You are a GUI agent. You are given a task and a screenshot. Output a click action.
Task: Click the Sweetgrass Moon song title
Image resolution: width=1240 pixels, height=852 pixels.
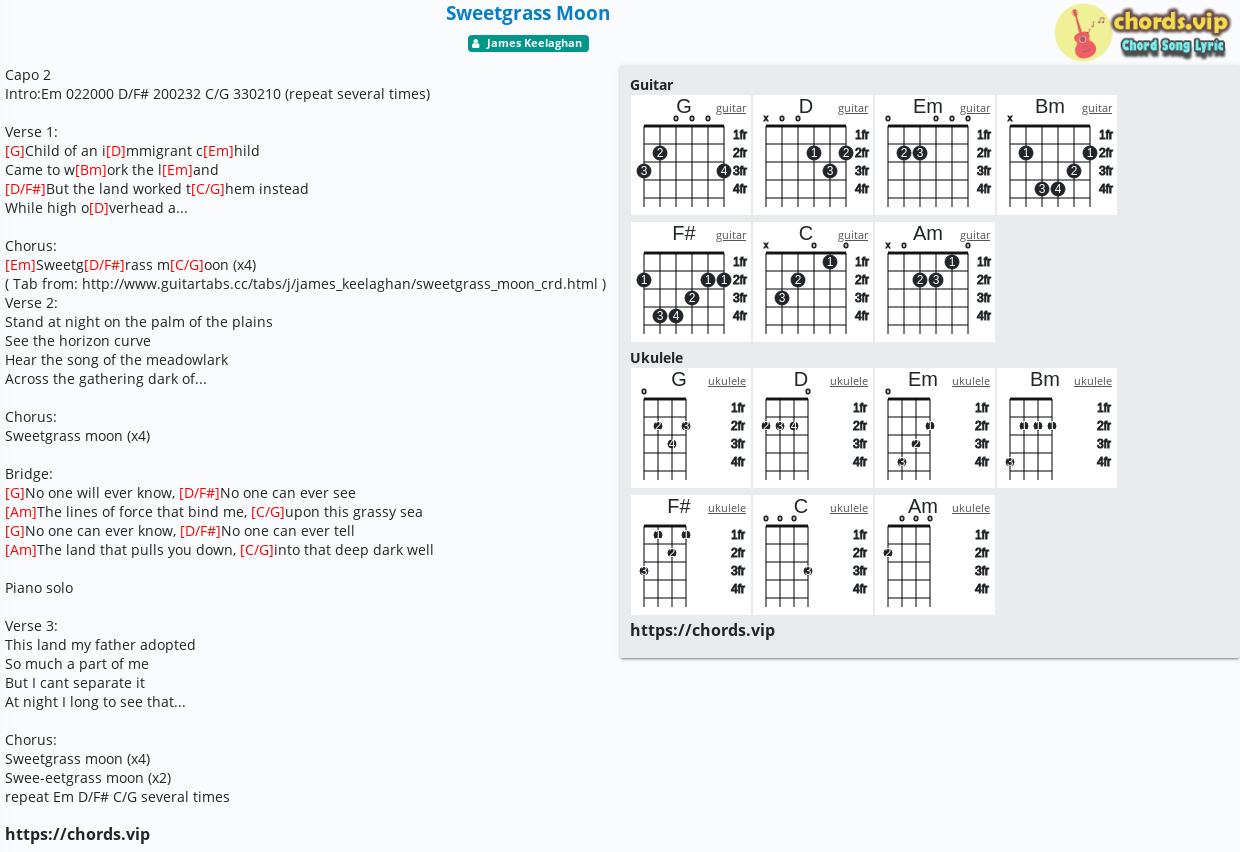pyautogui.click(x=528, y=13)
